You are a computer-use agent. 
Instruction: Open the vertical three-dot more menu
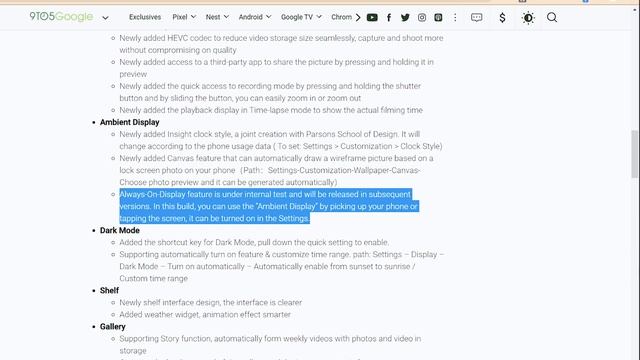point(455,17)
